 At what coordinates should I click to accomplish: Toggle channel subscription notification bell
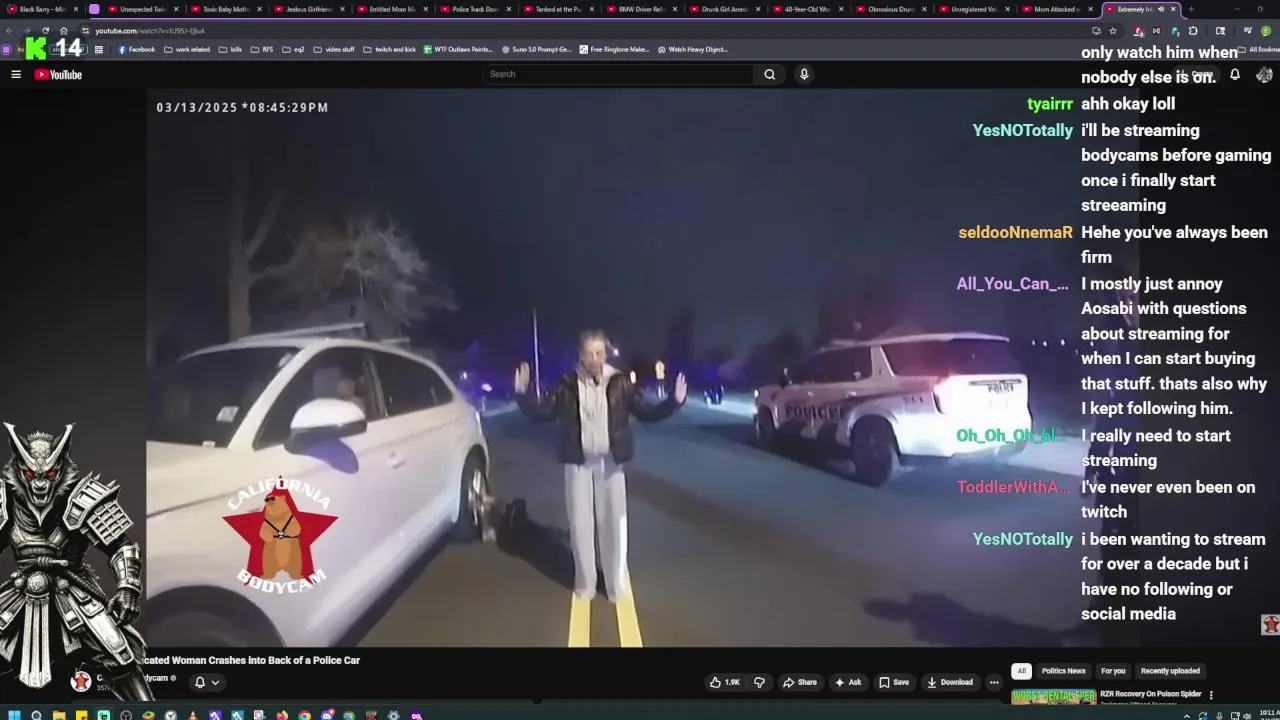click(200, 682)
